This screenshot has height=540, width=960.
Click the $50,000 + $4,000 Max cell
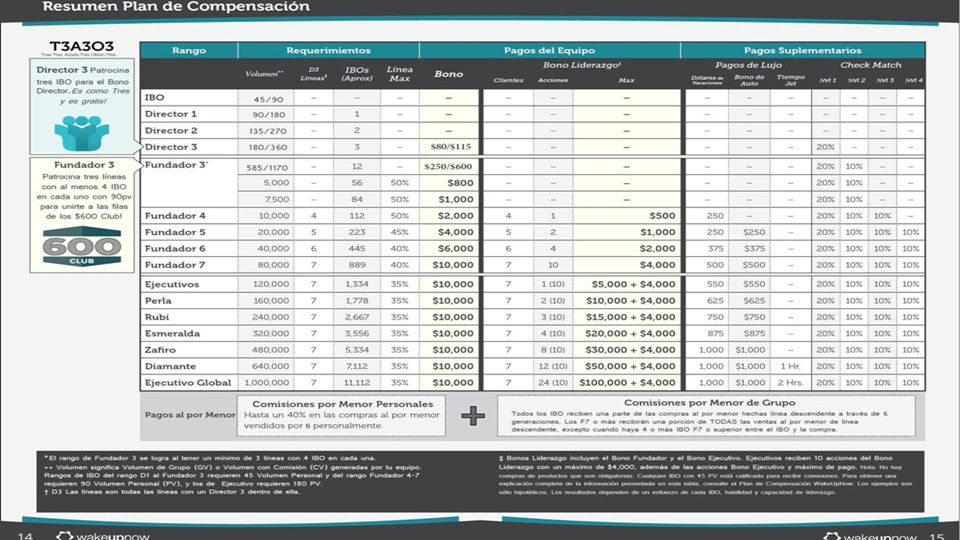point(630,366)
